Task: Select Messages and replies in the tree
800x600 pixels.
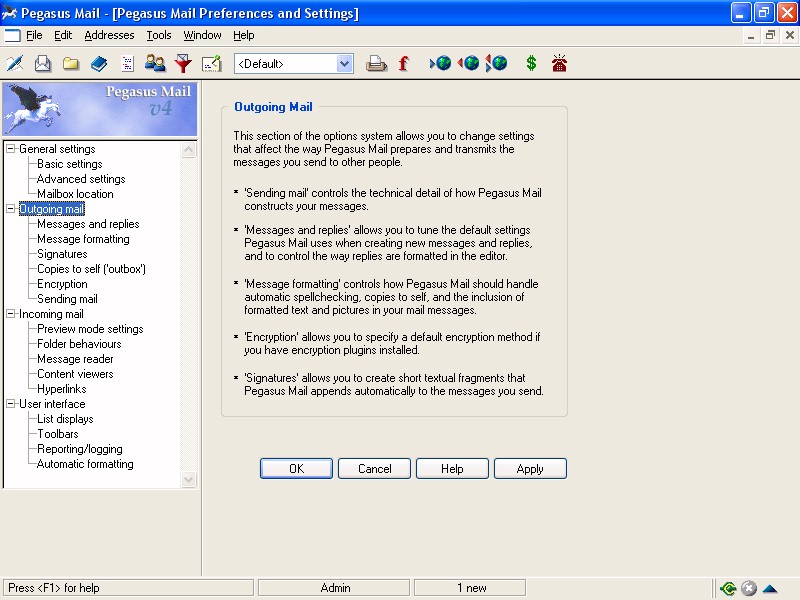Action: [x=88, y=224]
